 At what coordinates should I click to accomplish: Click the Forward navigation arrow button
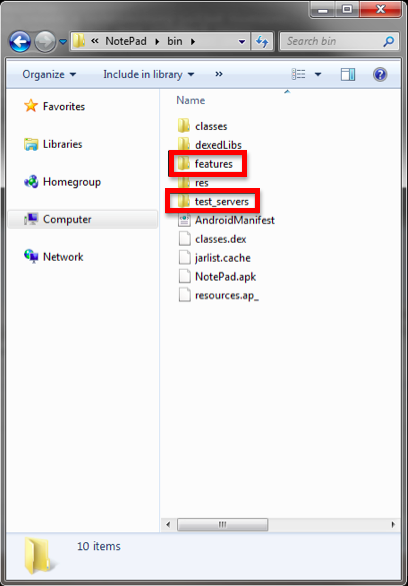tap(45, 41)
